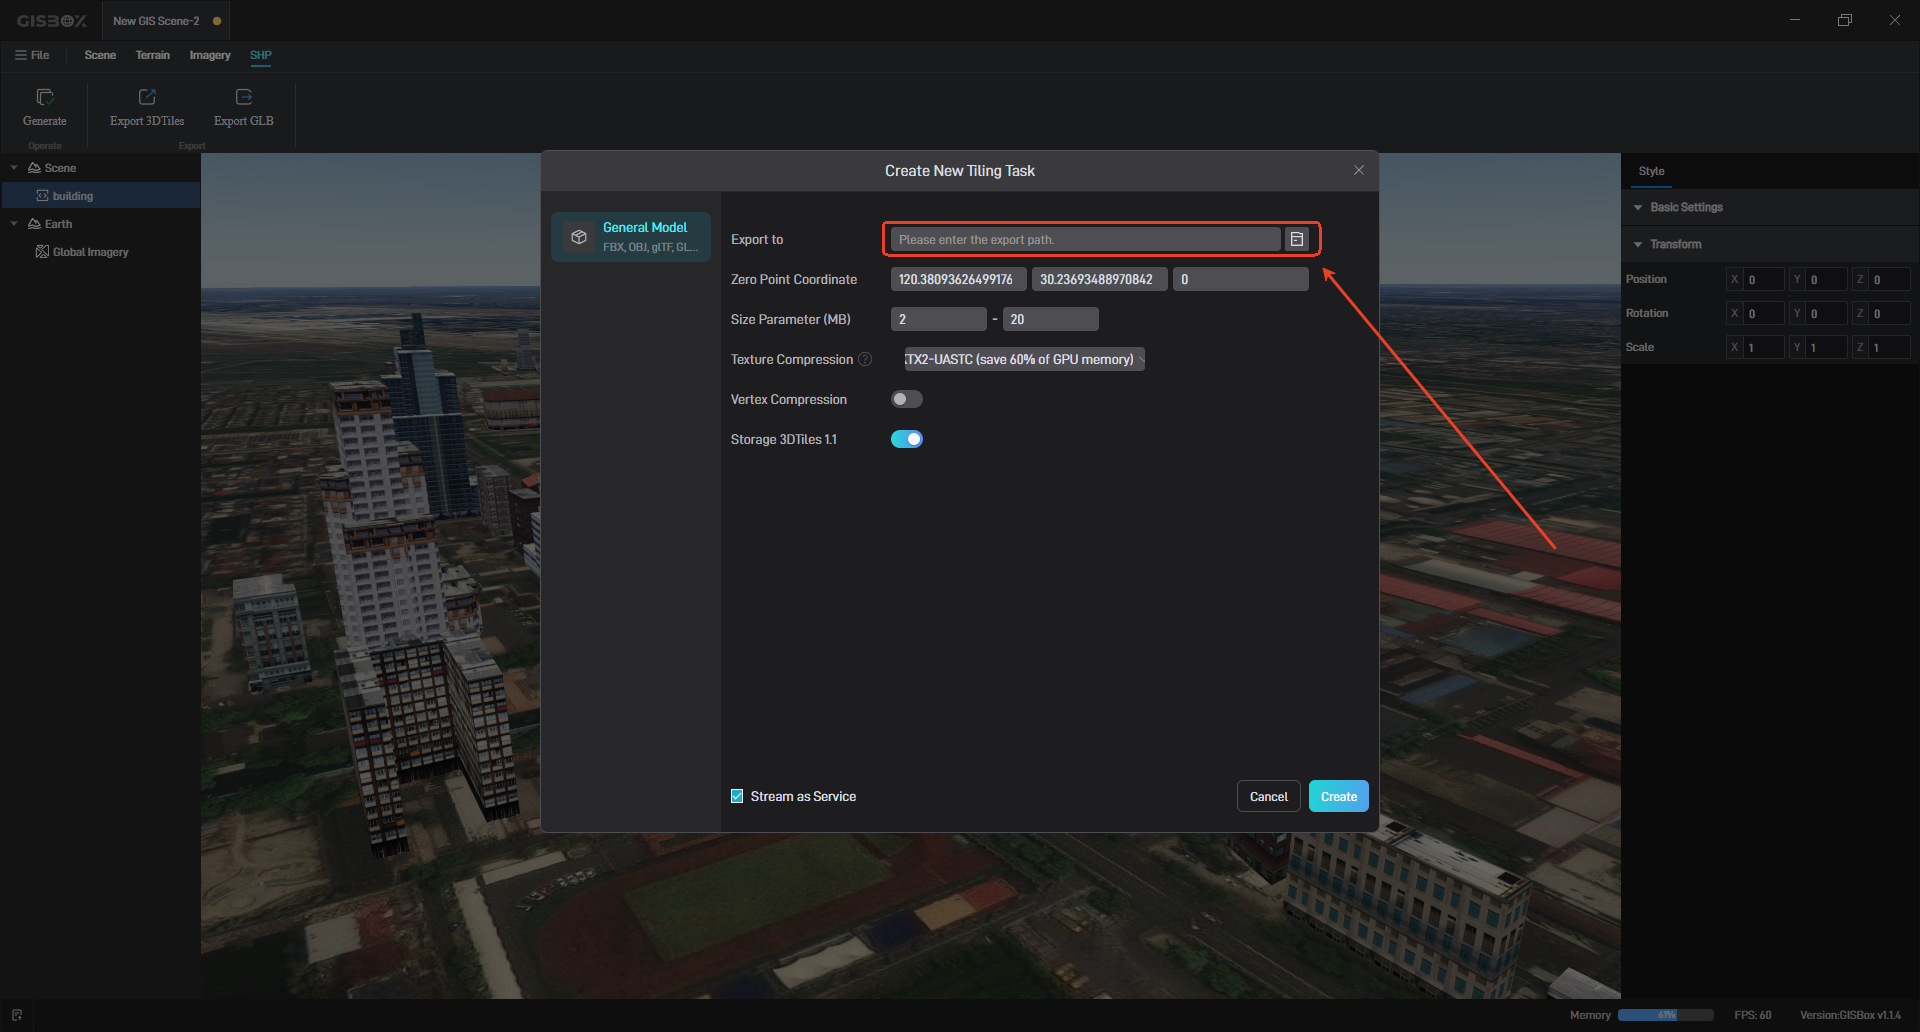This screenshot has width=1920, height=1032.
Task: Click the Export GLB icon
Action: click(243, 98)
